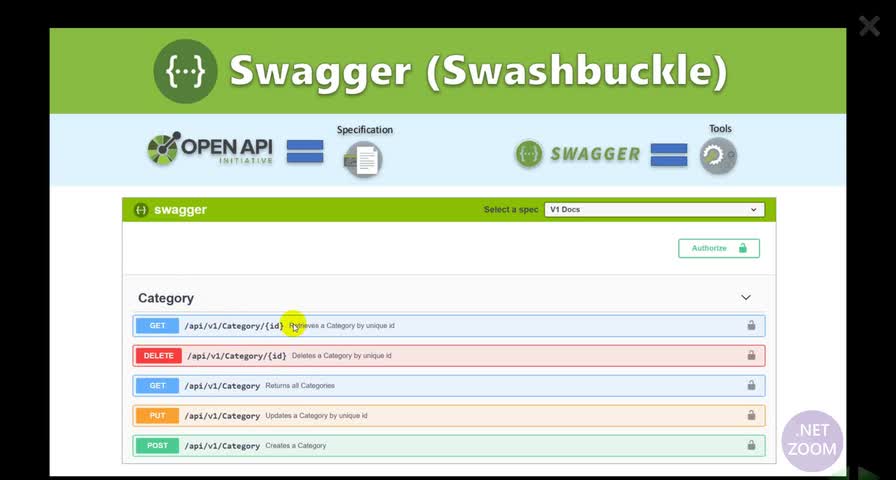
Task: Click the OpenAPI Initiative logo
Action: (x=210, y=149)
